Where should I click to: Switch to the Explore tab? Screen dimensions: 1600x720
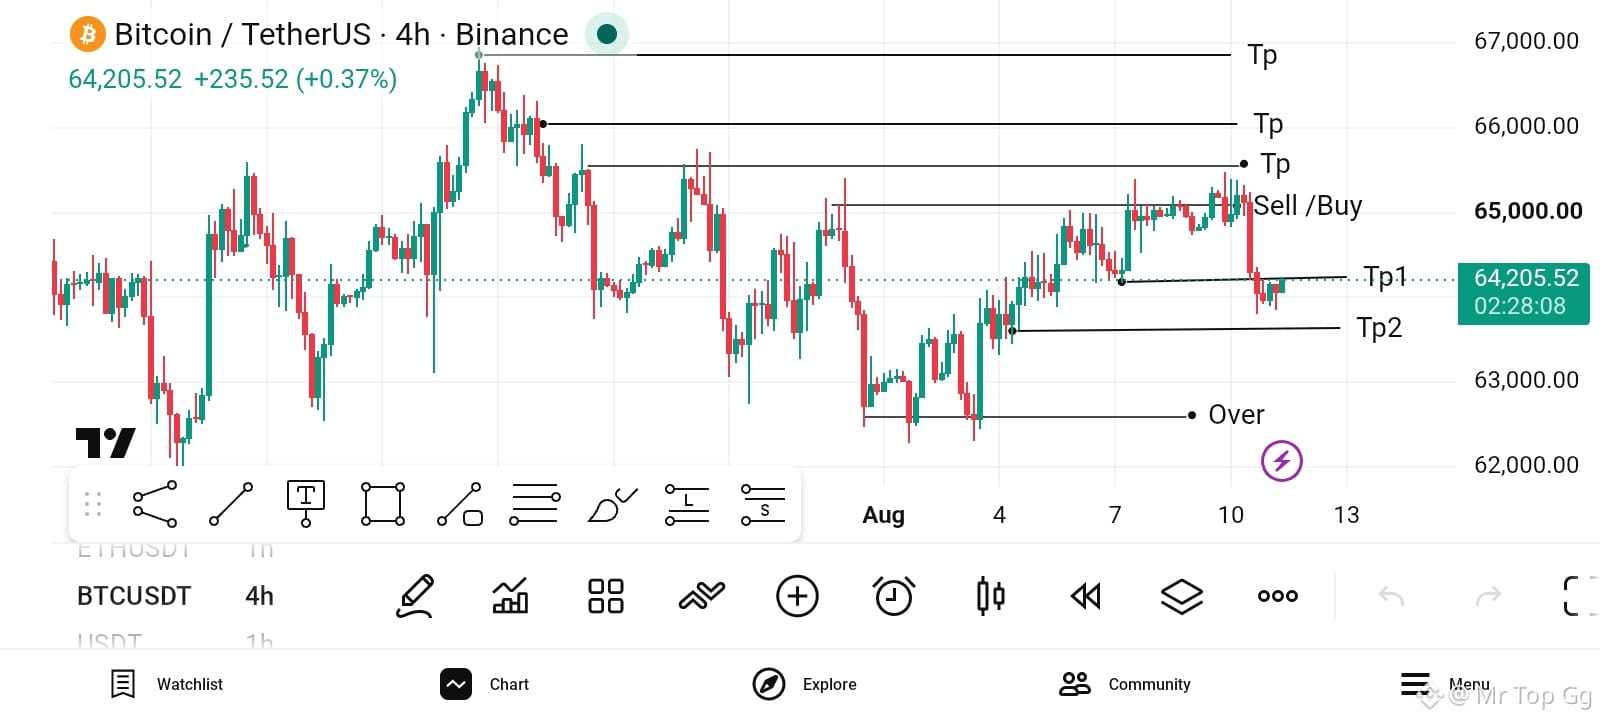805,684
